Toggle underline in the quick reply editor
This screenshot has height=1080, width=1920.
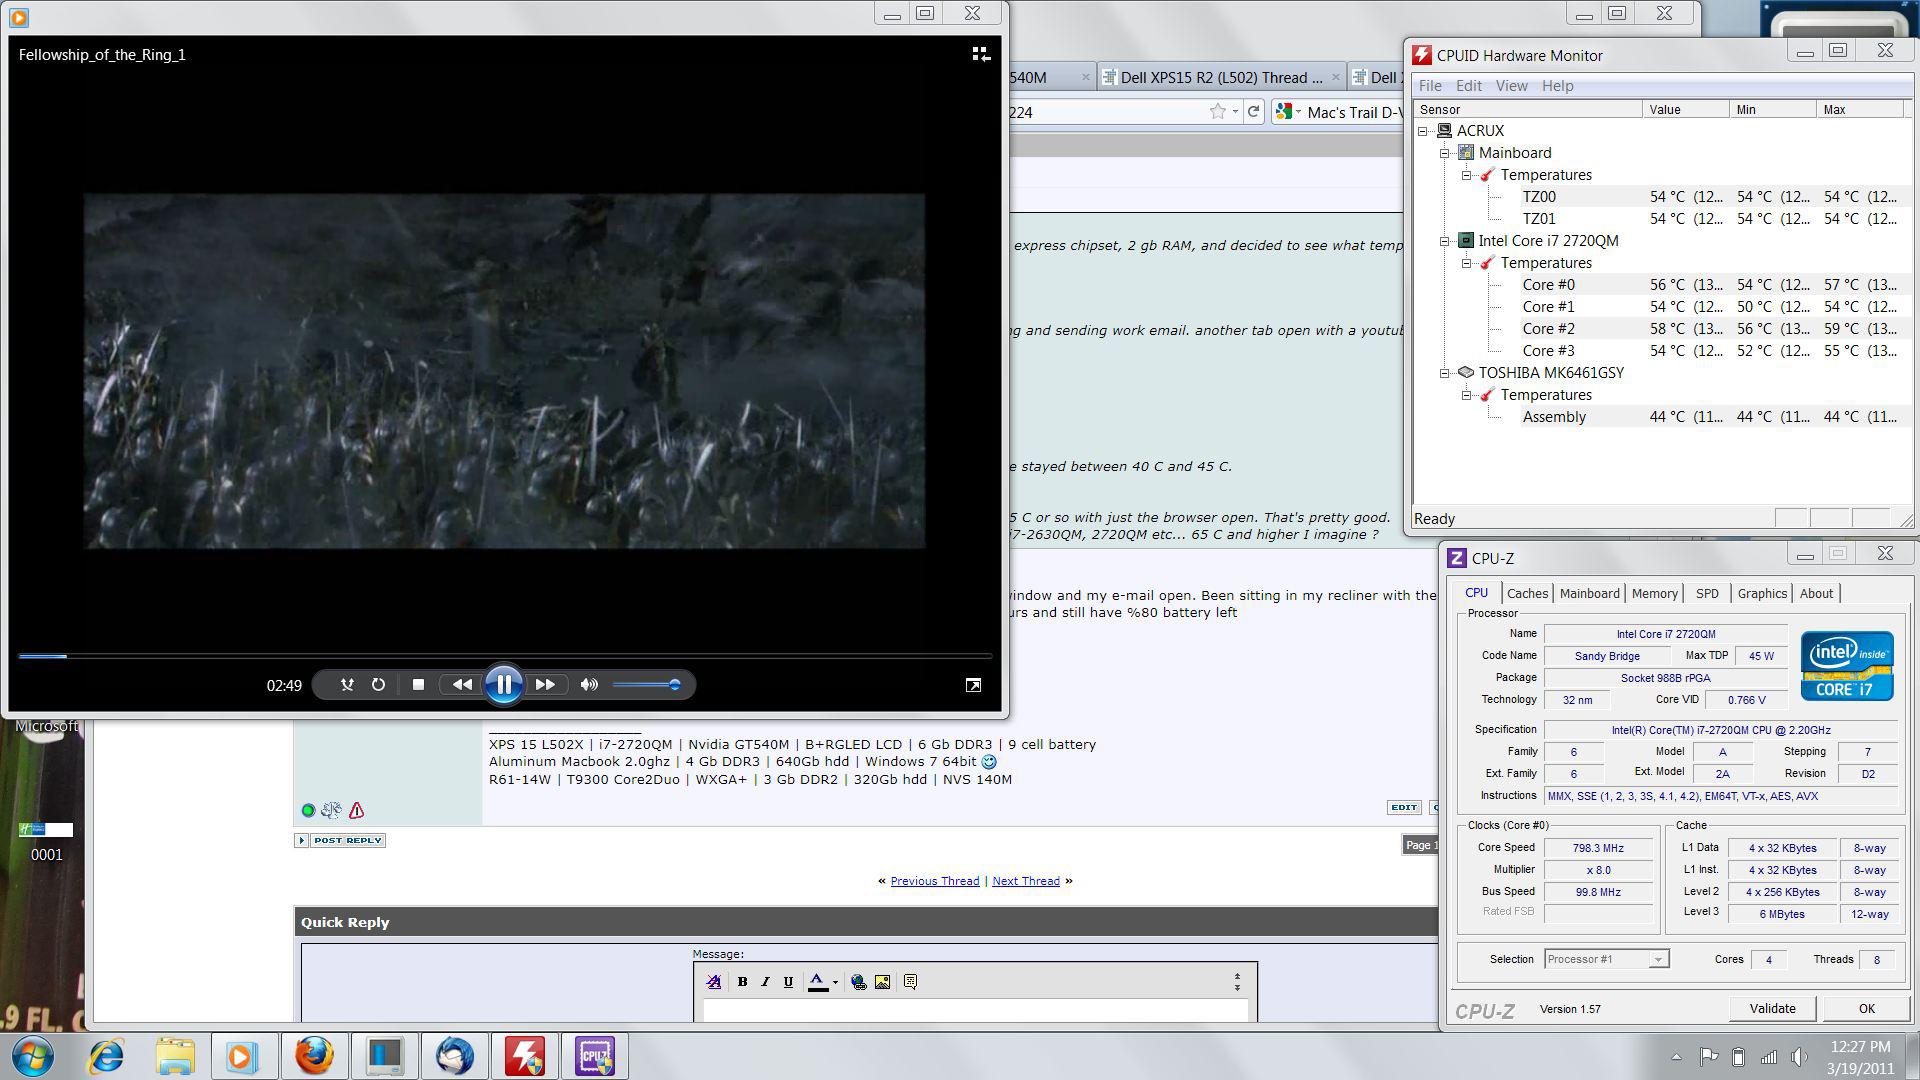788,982
